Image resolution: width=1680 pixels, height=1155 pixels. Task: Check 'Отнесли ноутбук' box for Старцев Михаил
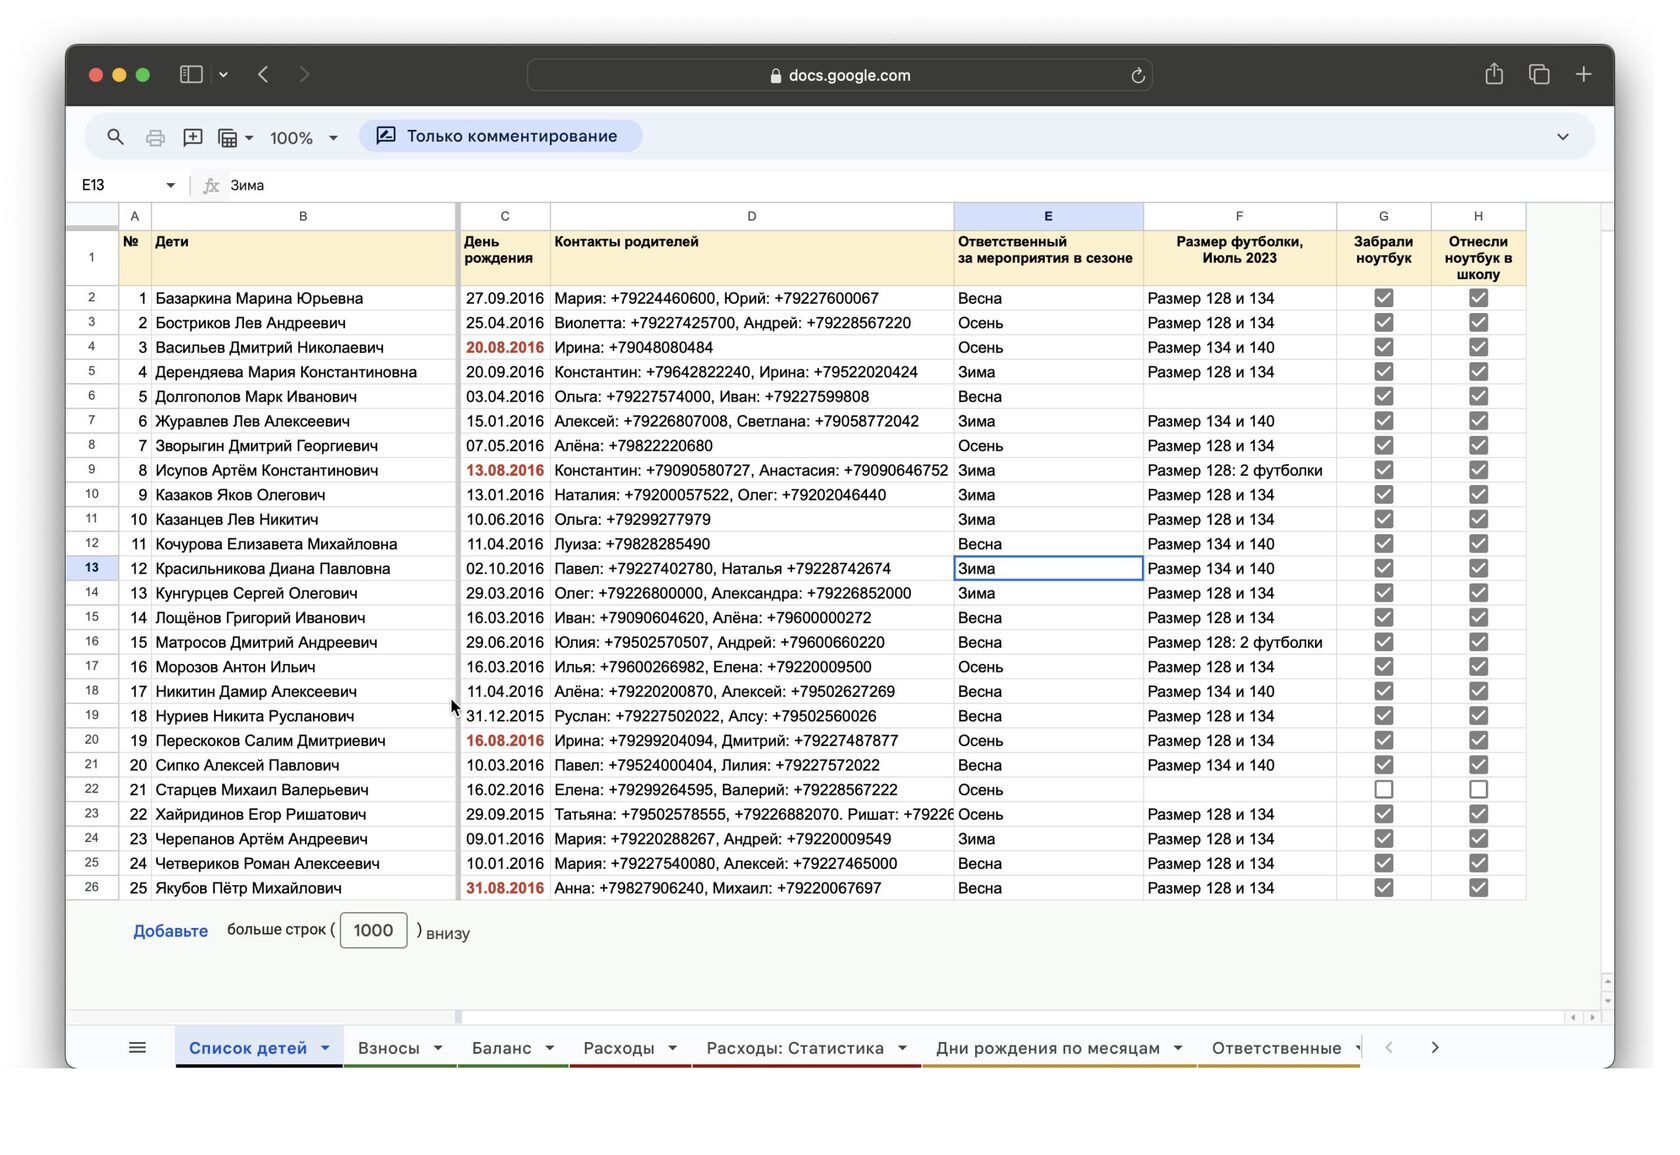[1478, 789]
